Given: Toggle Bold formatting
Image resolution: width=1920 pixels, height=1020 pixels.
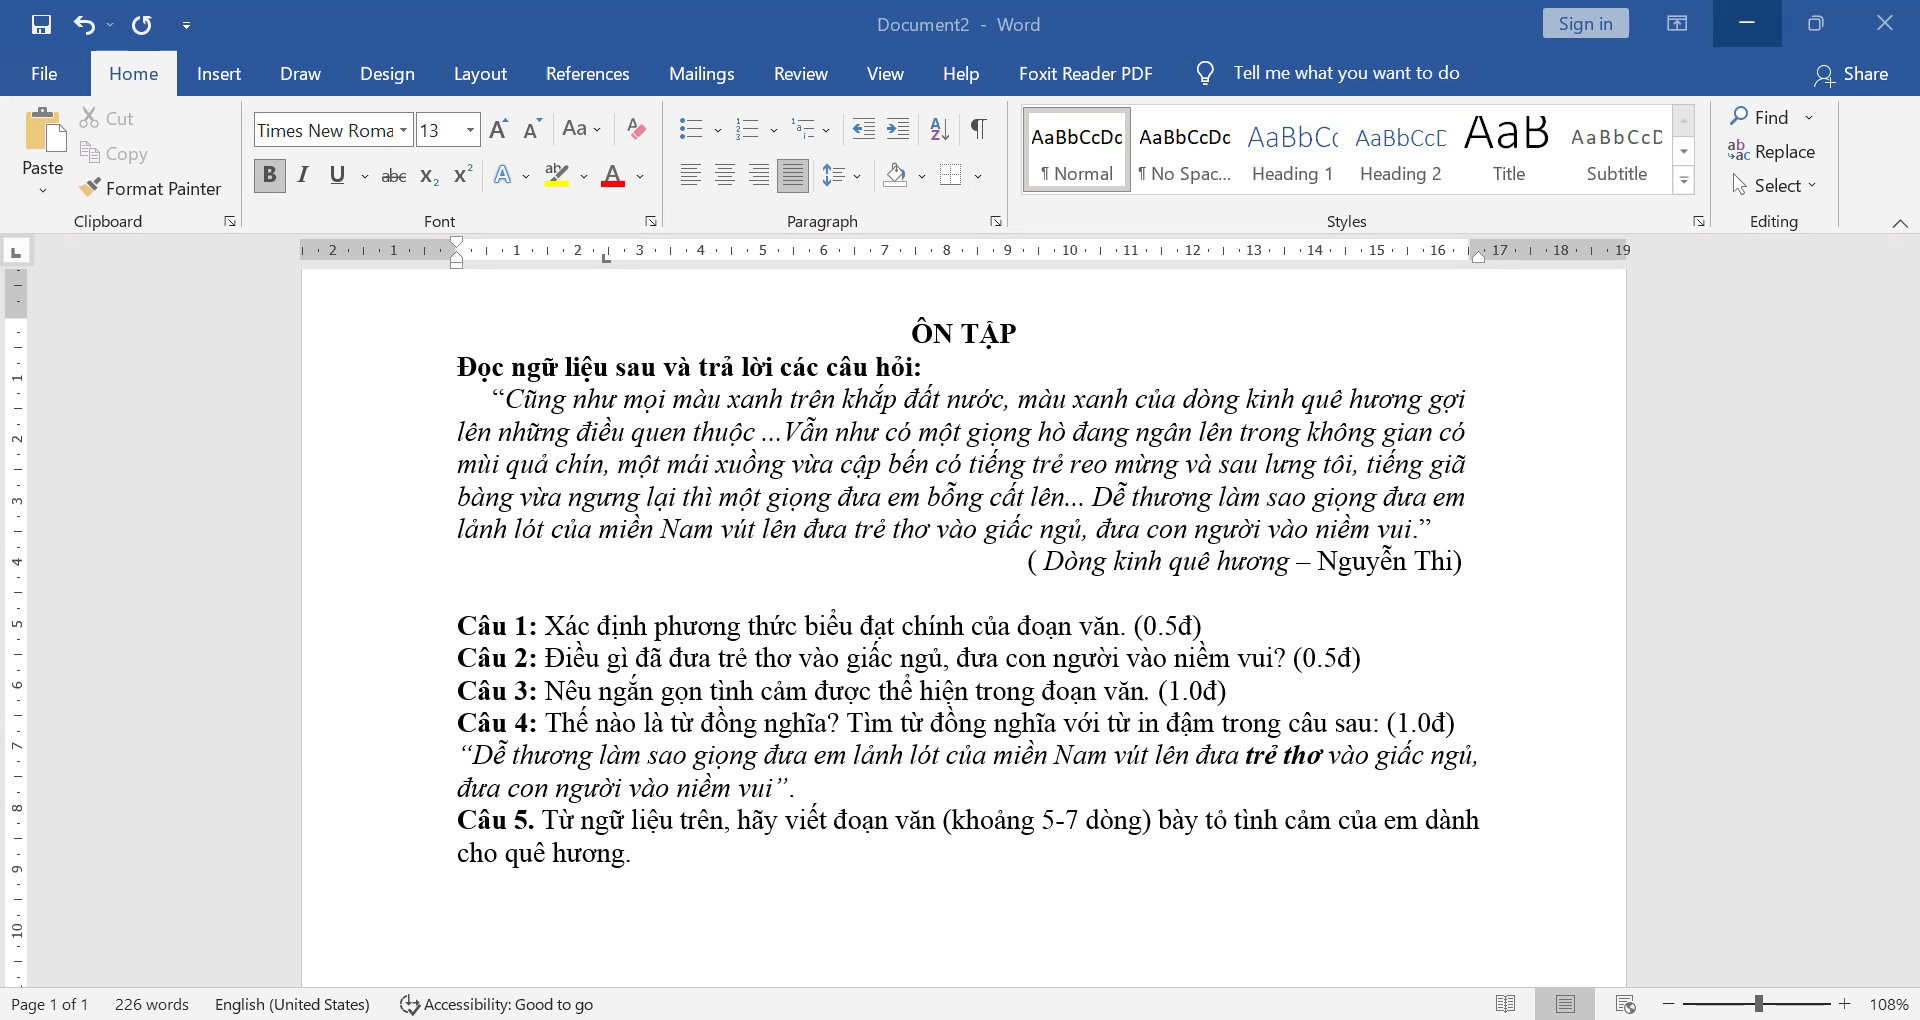Looking at the screenshot, I should (x=269, y=175).
